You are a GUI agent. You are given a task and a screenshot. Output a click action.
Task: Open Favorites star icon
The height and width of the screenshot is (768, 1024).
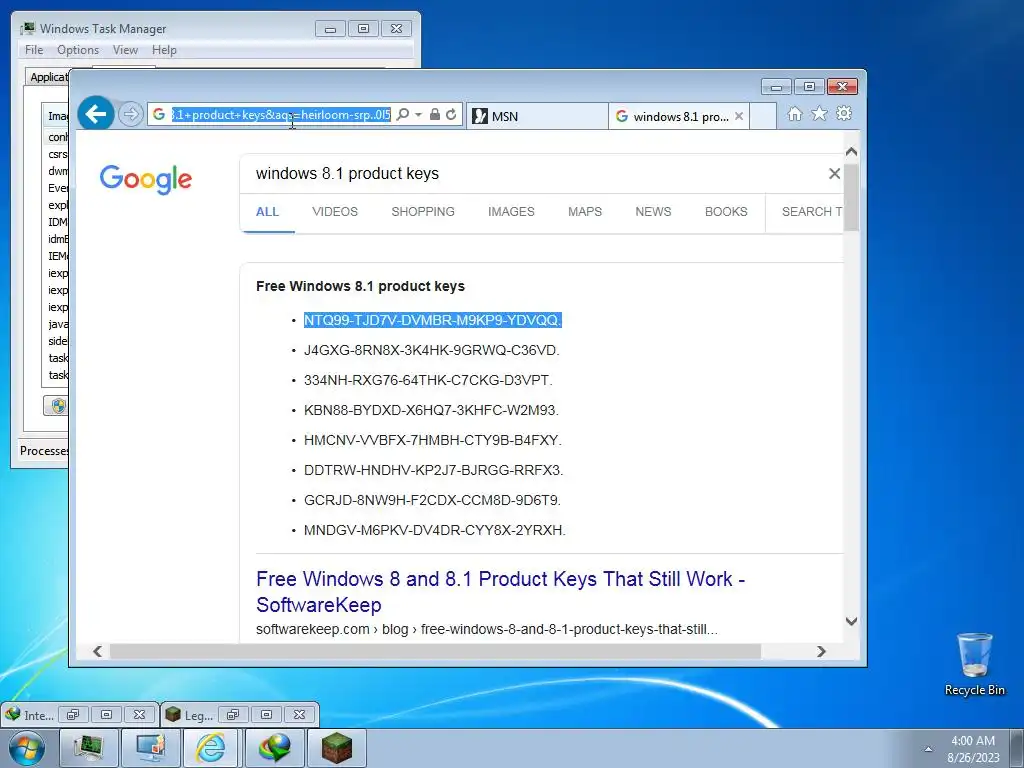tap(819, 114)
